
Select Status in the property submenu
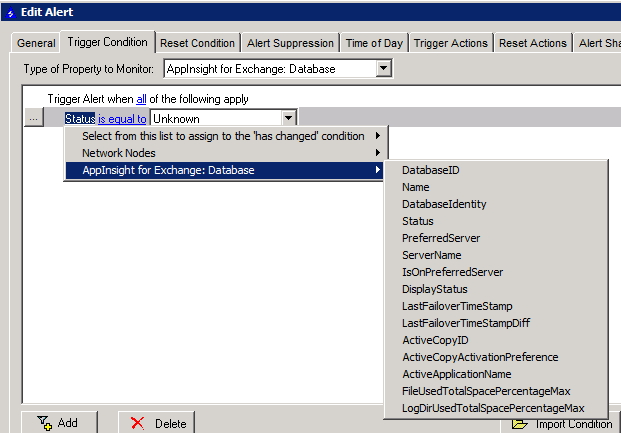496,221
